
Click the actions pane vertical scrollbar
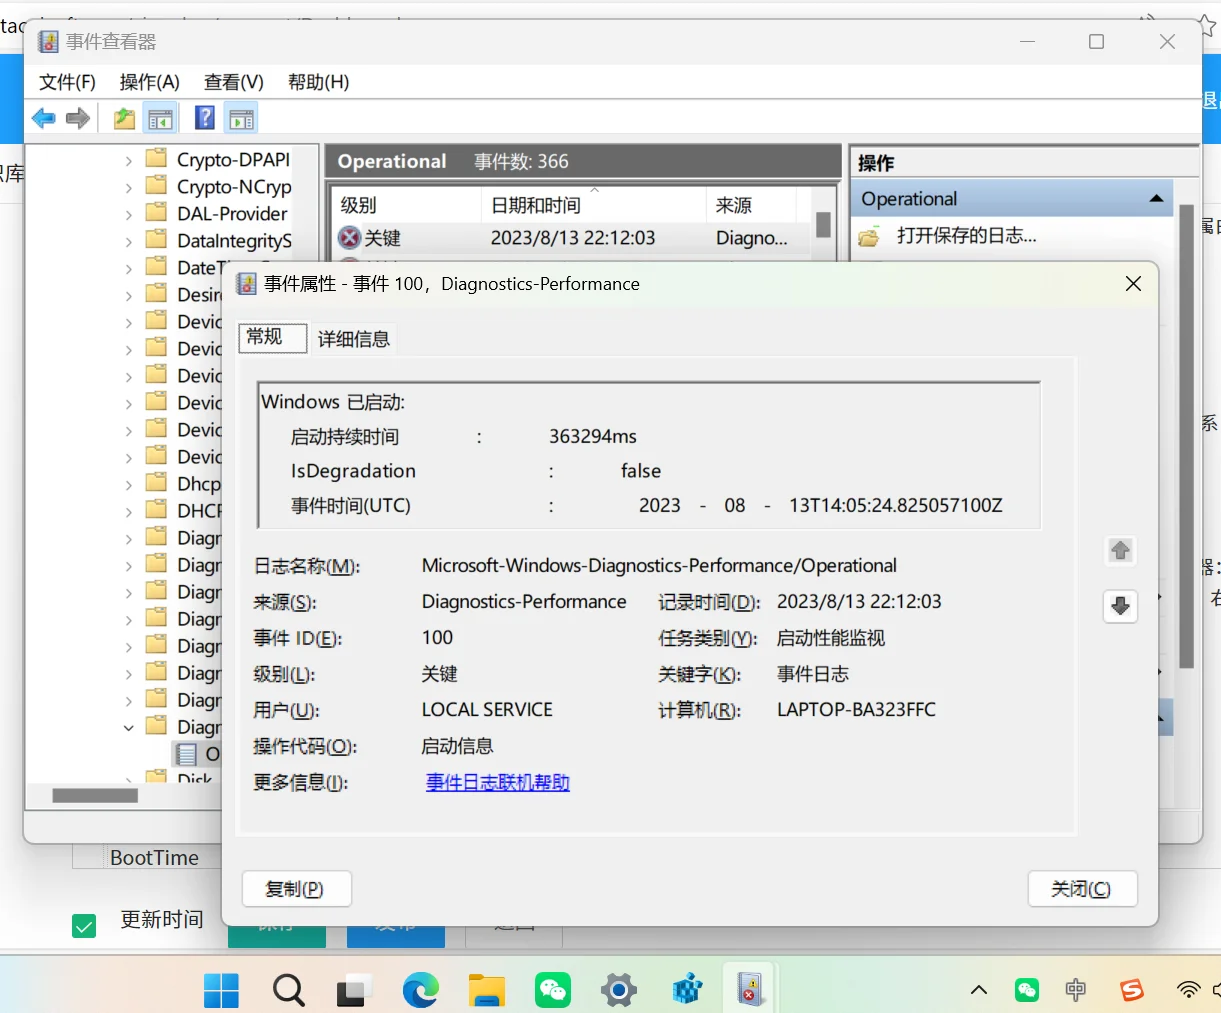coord(1186,437)
